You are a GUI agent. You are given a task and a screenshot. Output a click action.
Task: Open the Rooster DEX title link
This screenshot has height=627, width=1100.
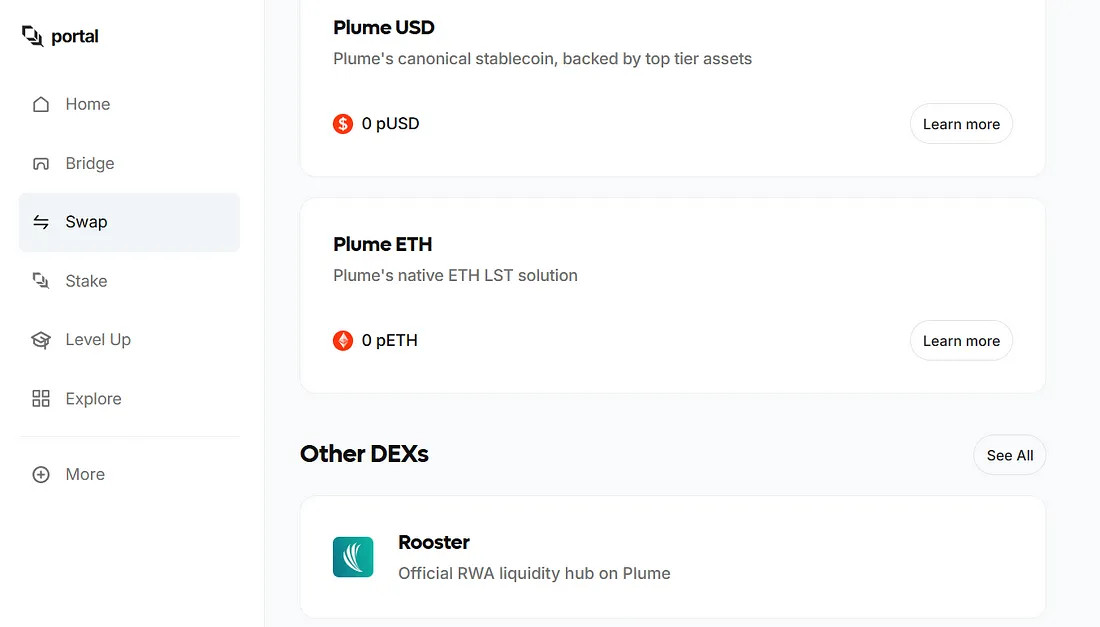click(434, 542)
